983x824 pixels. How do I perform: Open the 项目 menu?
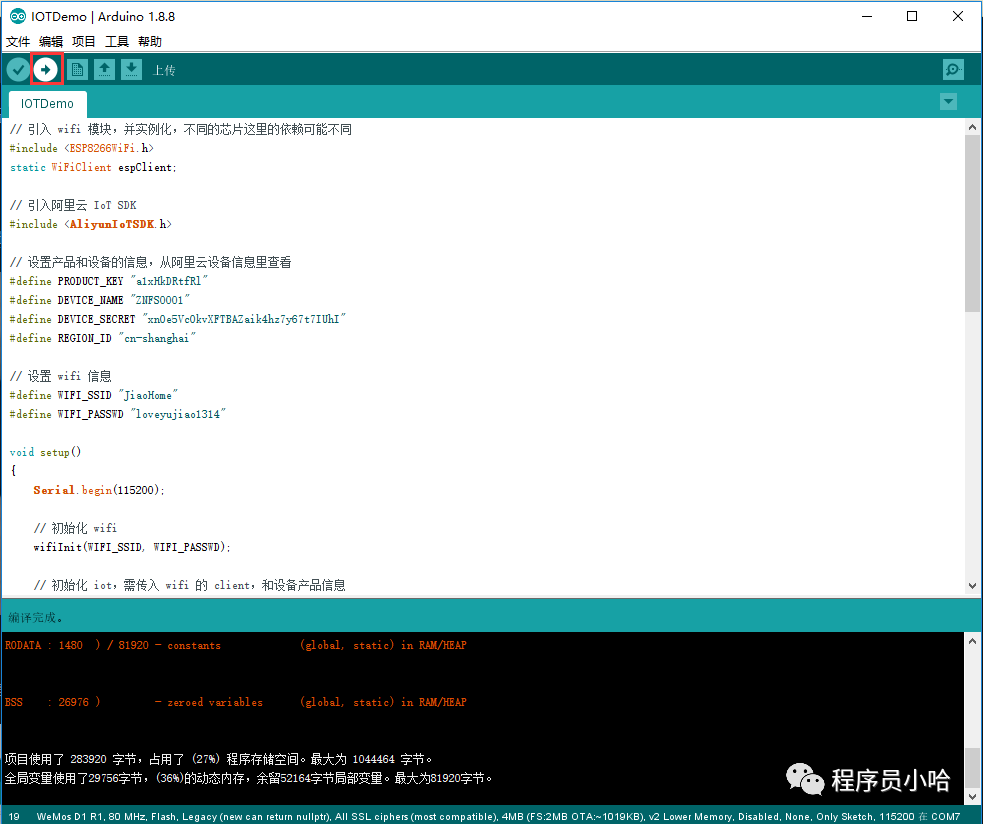click(x=84, y=42)
